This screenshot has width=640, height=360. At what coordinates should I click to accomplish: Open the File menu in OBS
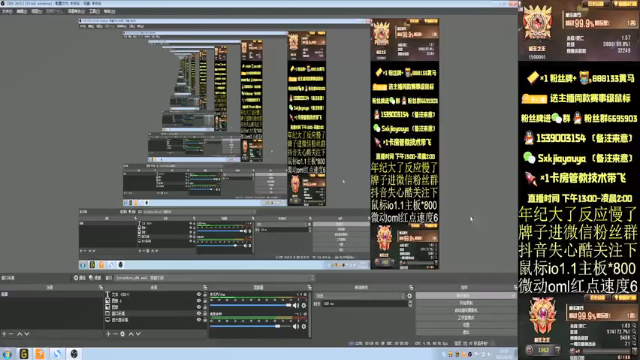[7, 11]
